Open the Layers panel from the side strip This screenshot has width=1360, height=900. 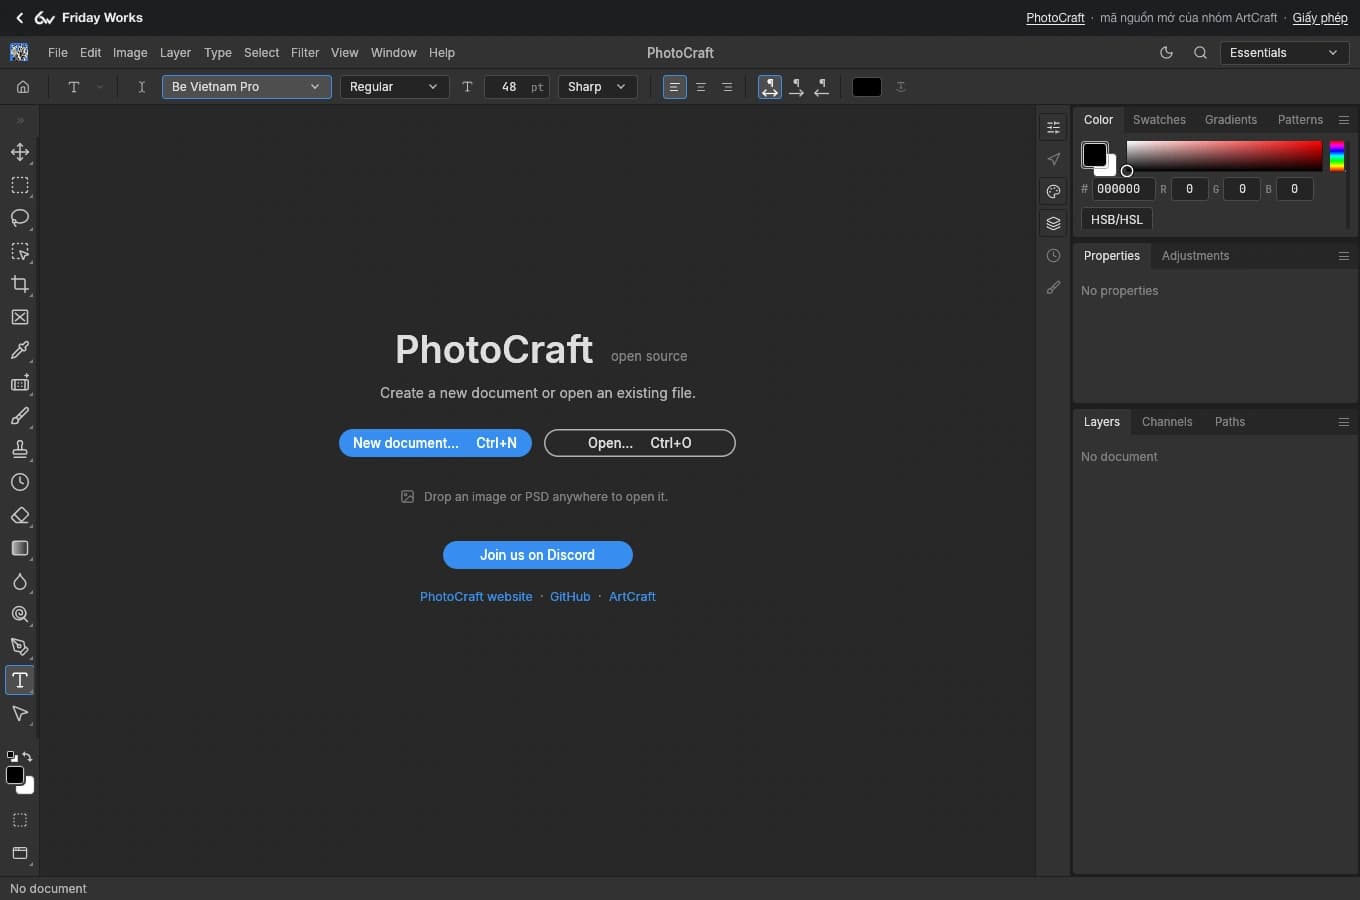[1053, 223]
